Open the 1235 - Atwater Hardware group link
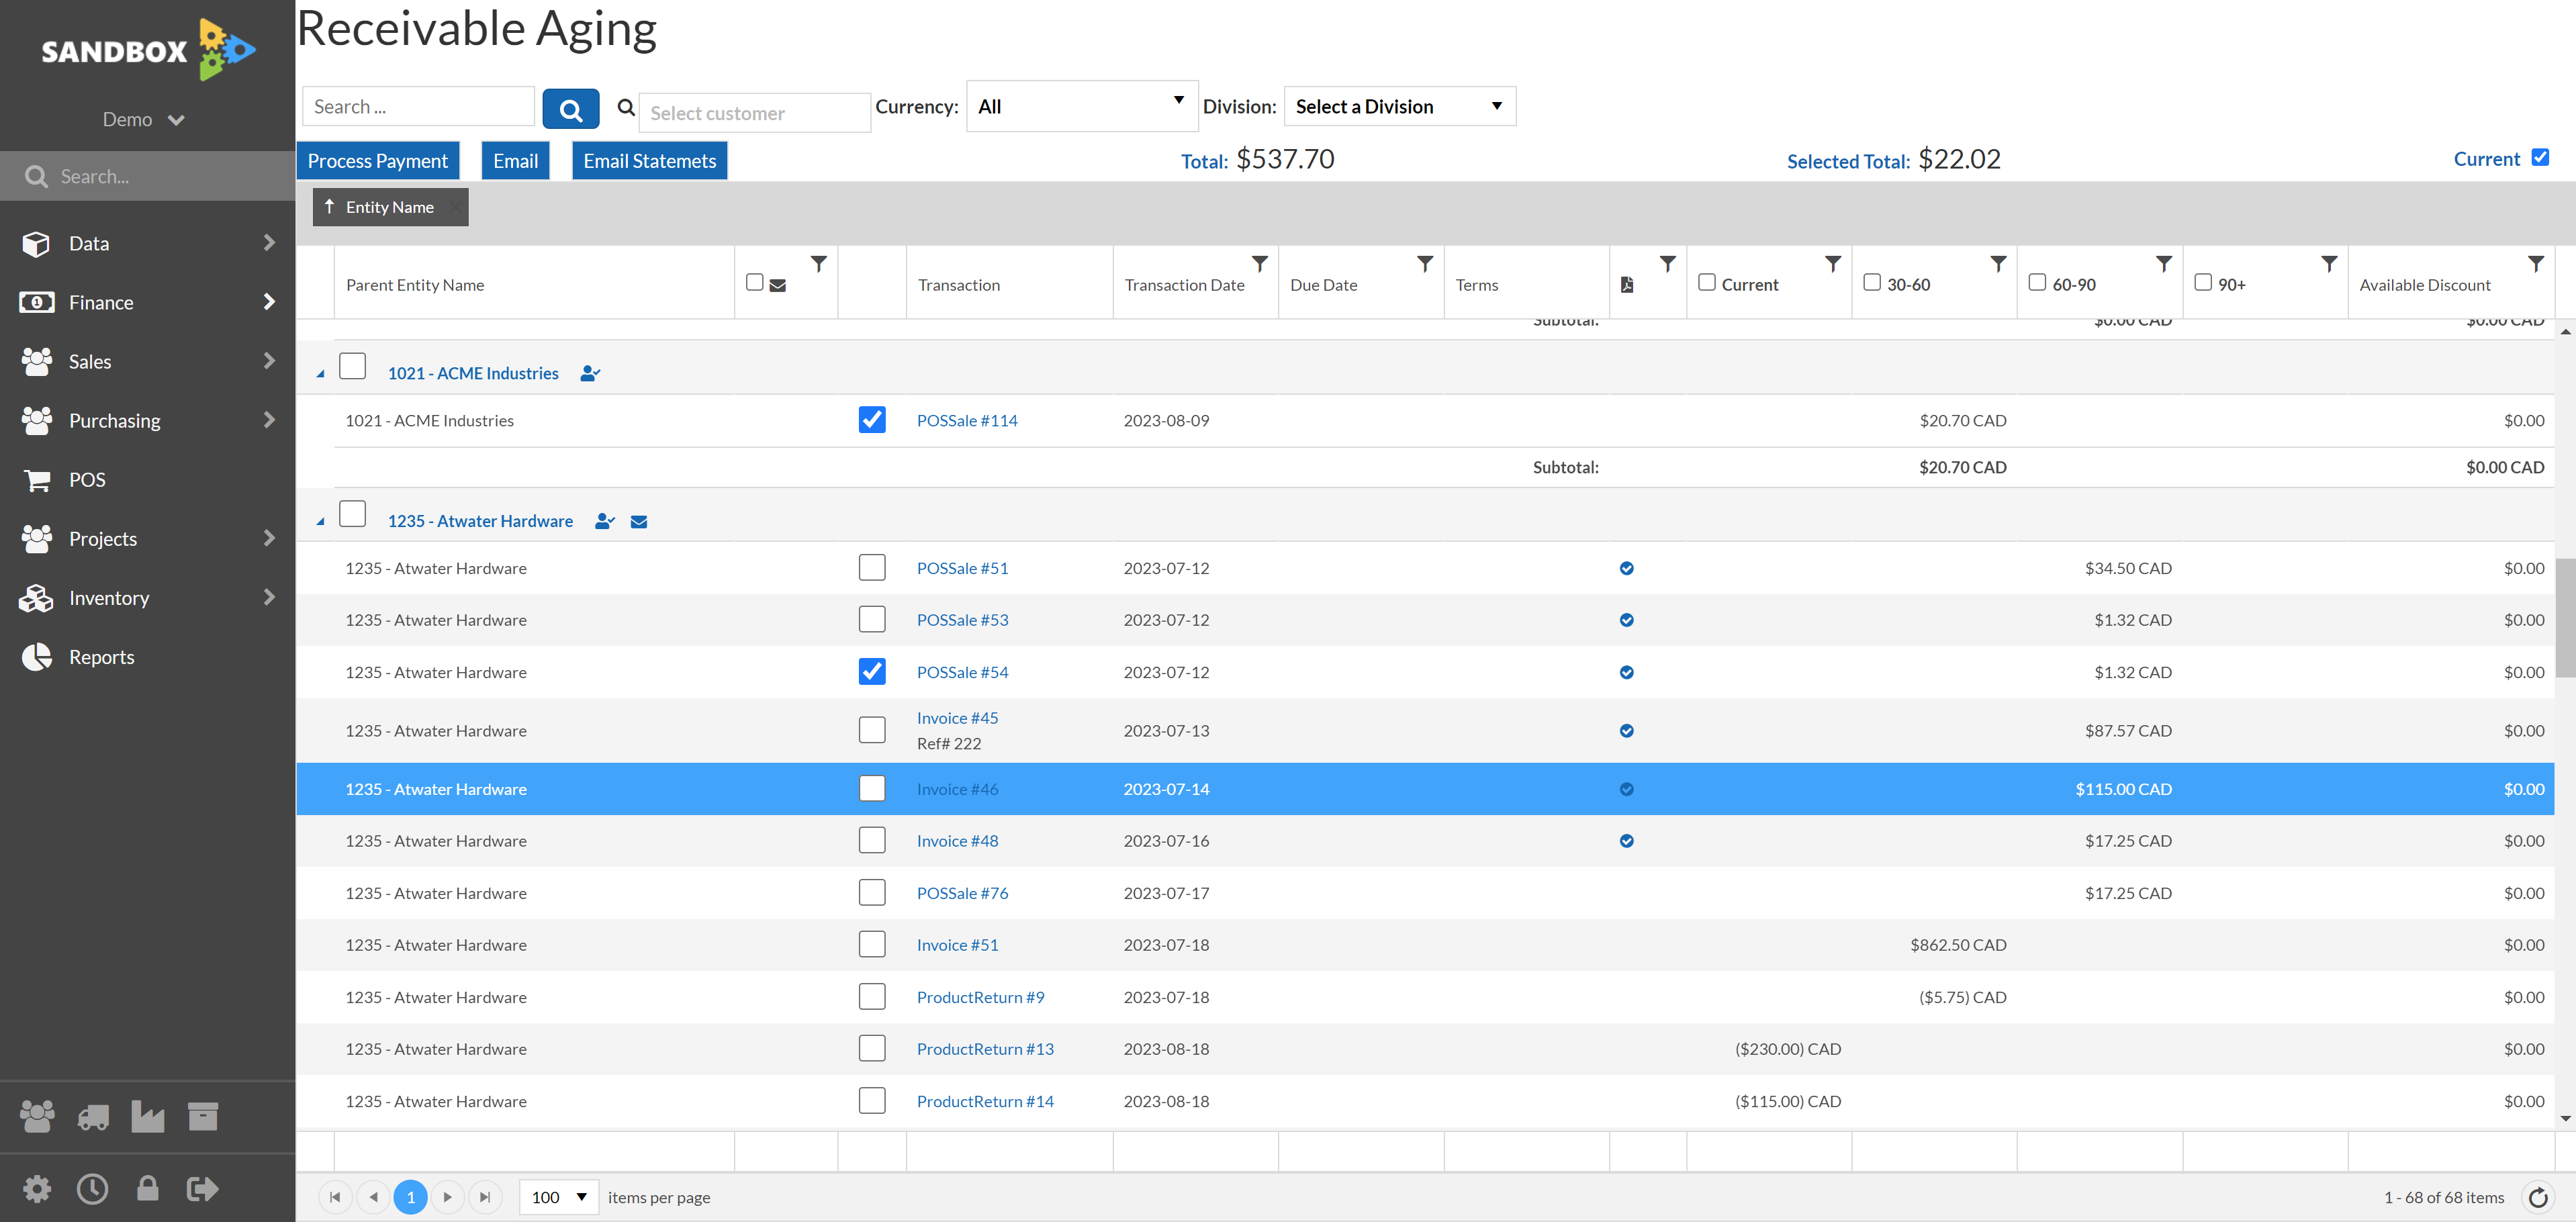Viewport: 2576px width, 1222px height. (480, 521)
